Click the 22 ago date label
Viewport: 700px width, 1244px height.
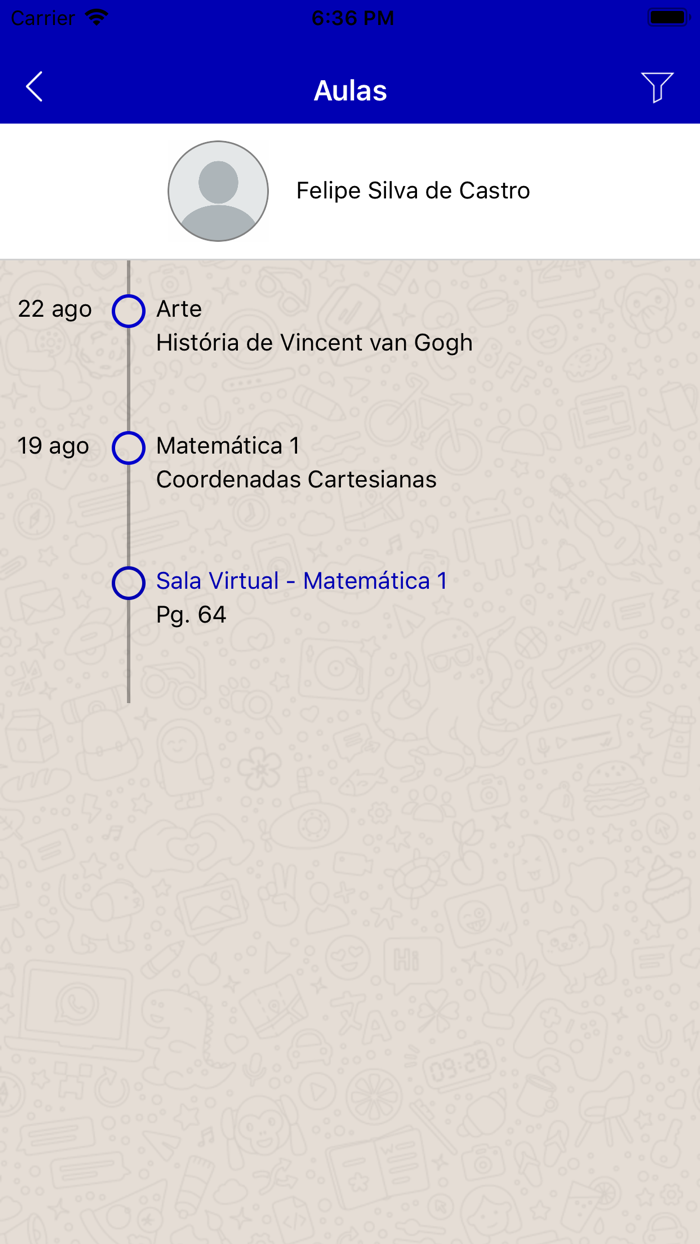coord(55,310)
